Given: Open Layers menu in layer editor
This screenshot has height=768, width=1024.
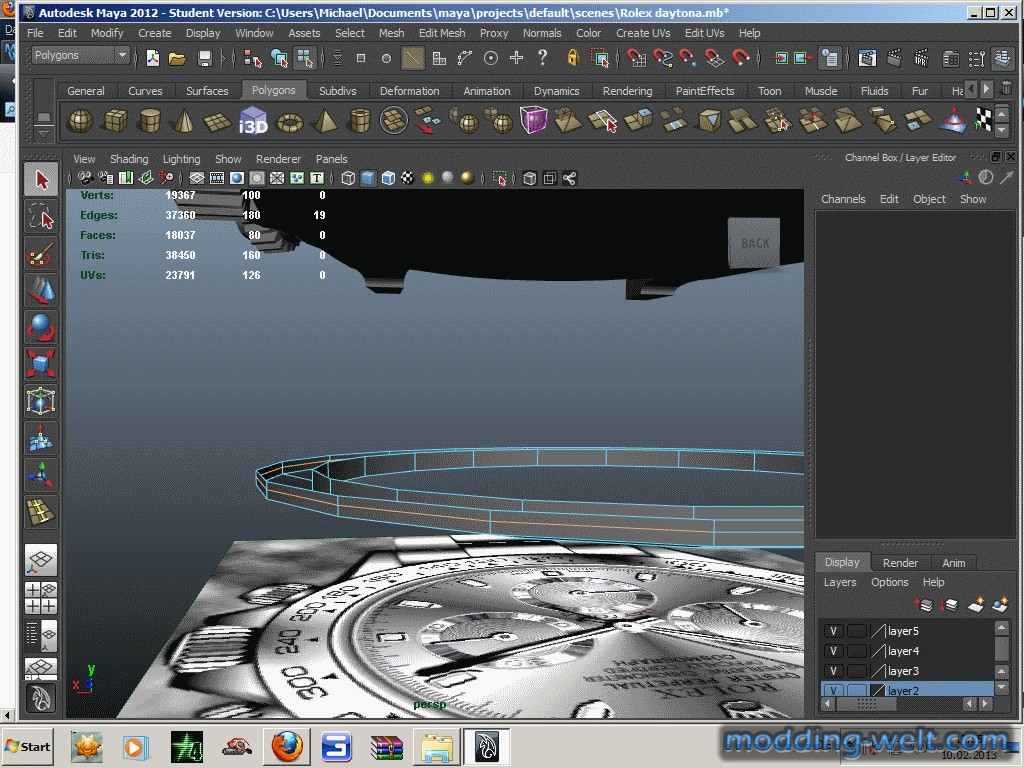Looking at the screenshot, I should (840, 582).
